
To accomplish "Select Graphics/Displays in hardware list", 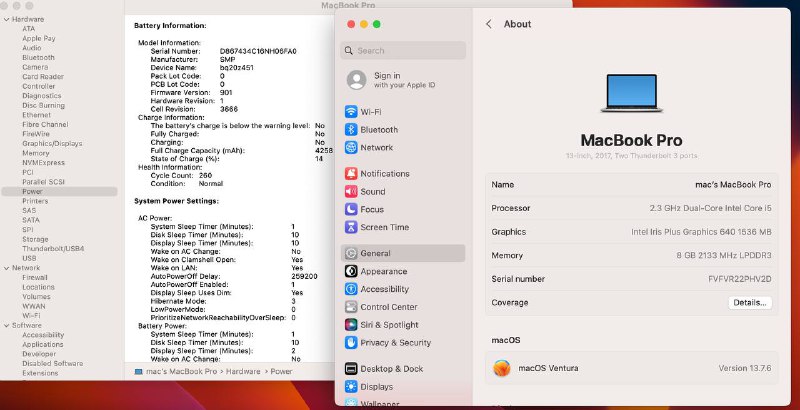I will pos(52,144).
